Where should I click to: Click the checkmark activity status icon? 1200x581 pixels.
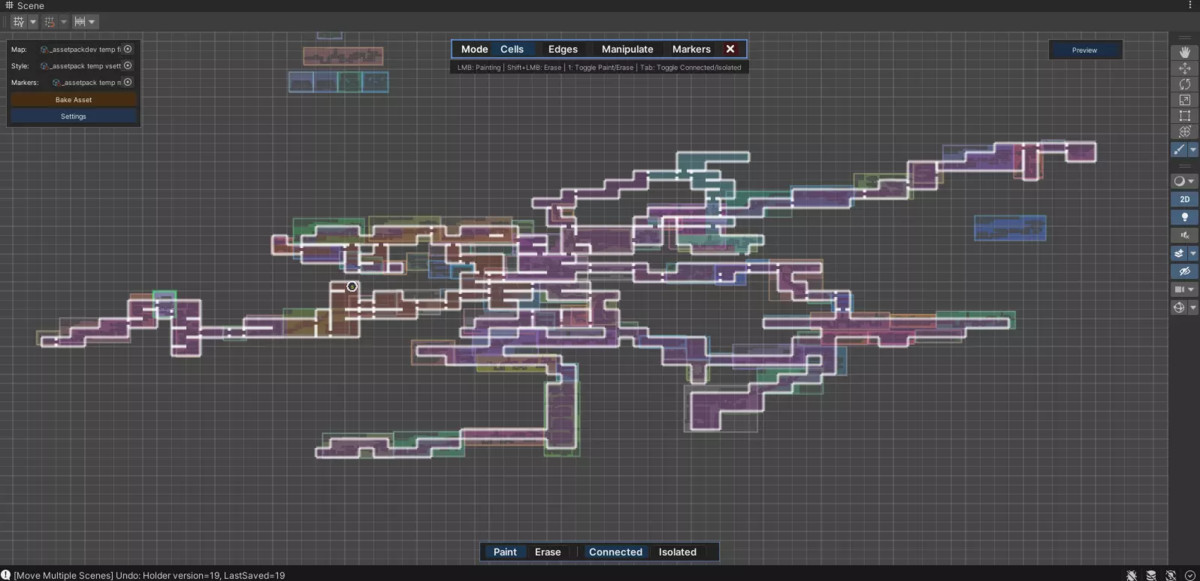(x=1190, y=575)
